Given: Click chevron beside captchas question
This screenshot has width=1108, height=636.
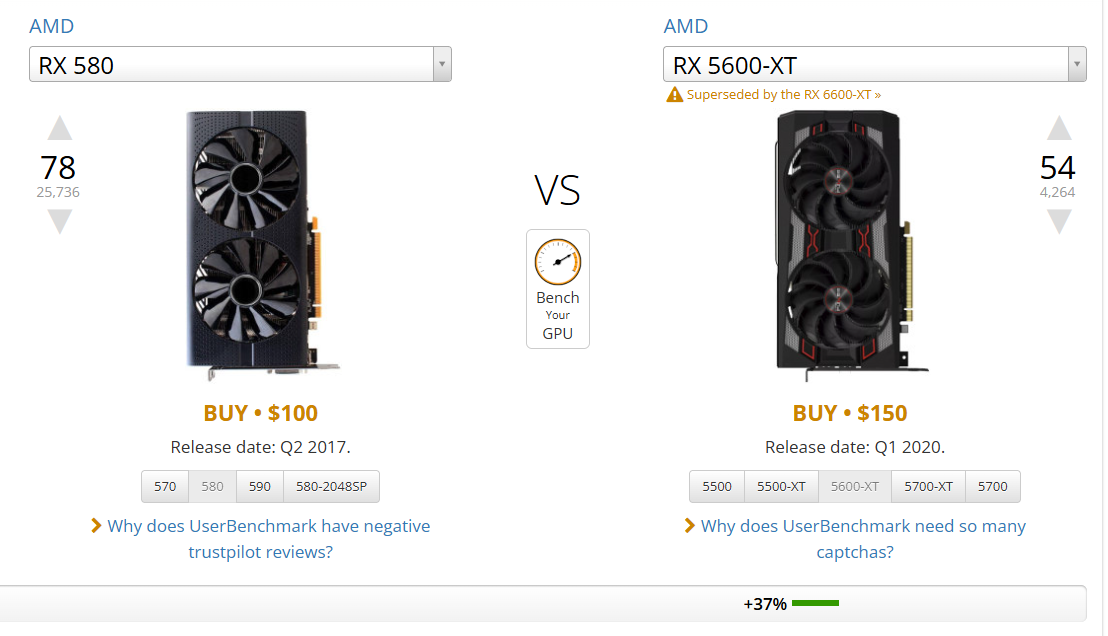Looking at the screenshot, I should 690,525.
